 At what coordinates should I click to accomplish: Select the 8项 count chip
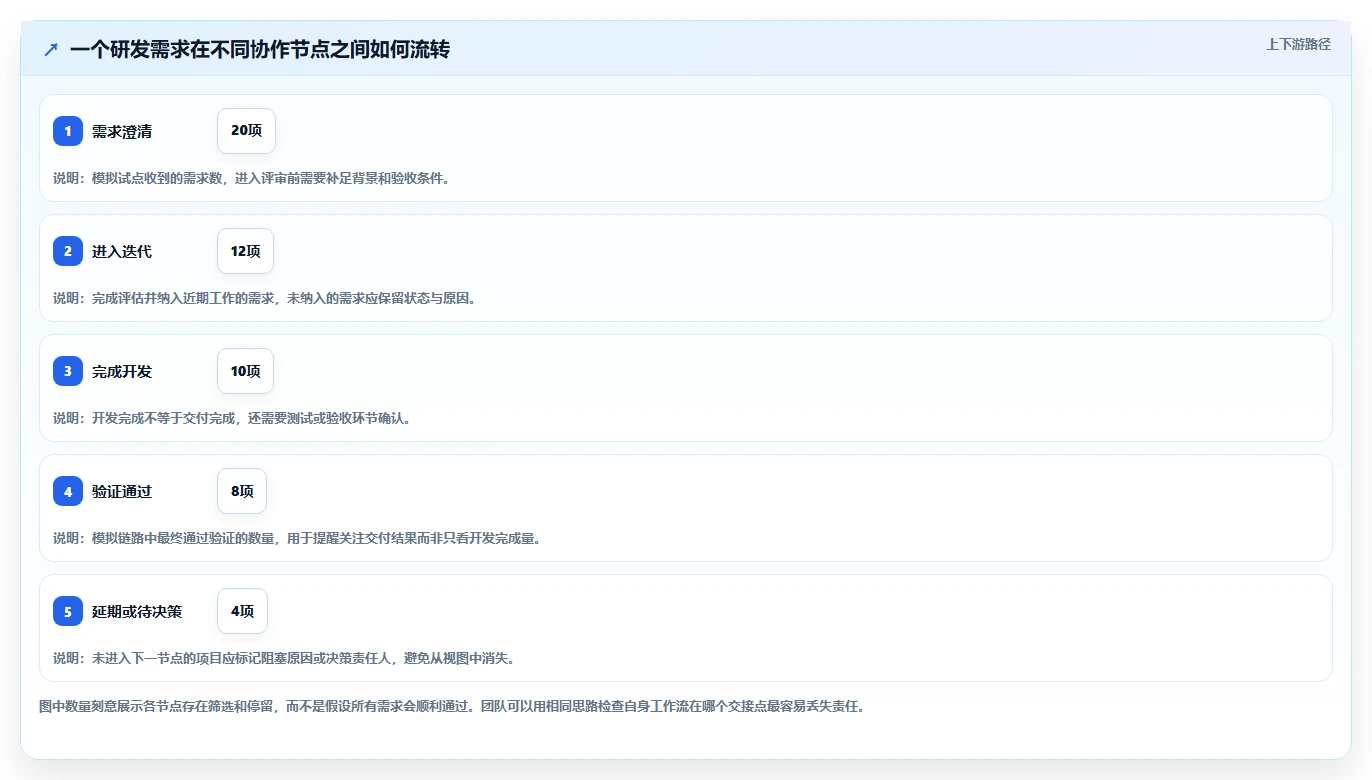click(242, 491)
